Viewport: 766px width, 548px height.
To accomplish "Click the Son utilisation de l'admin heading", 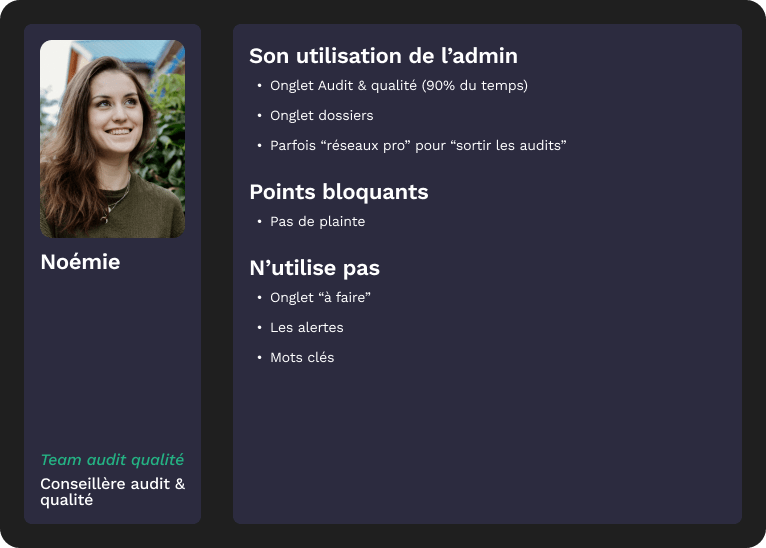I will click(383, 56).
